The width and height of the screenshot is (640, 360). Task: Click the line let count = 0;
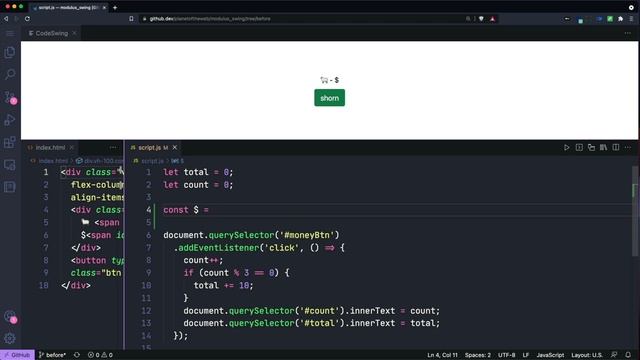pos(198,185)
